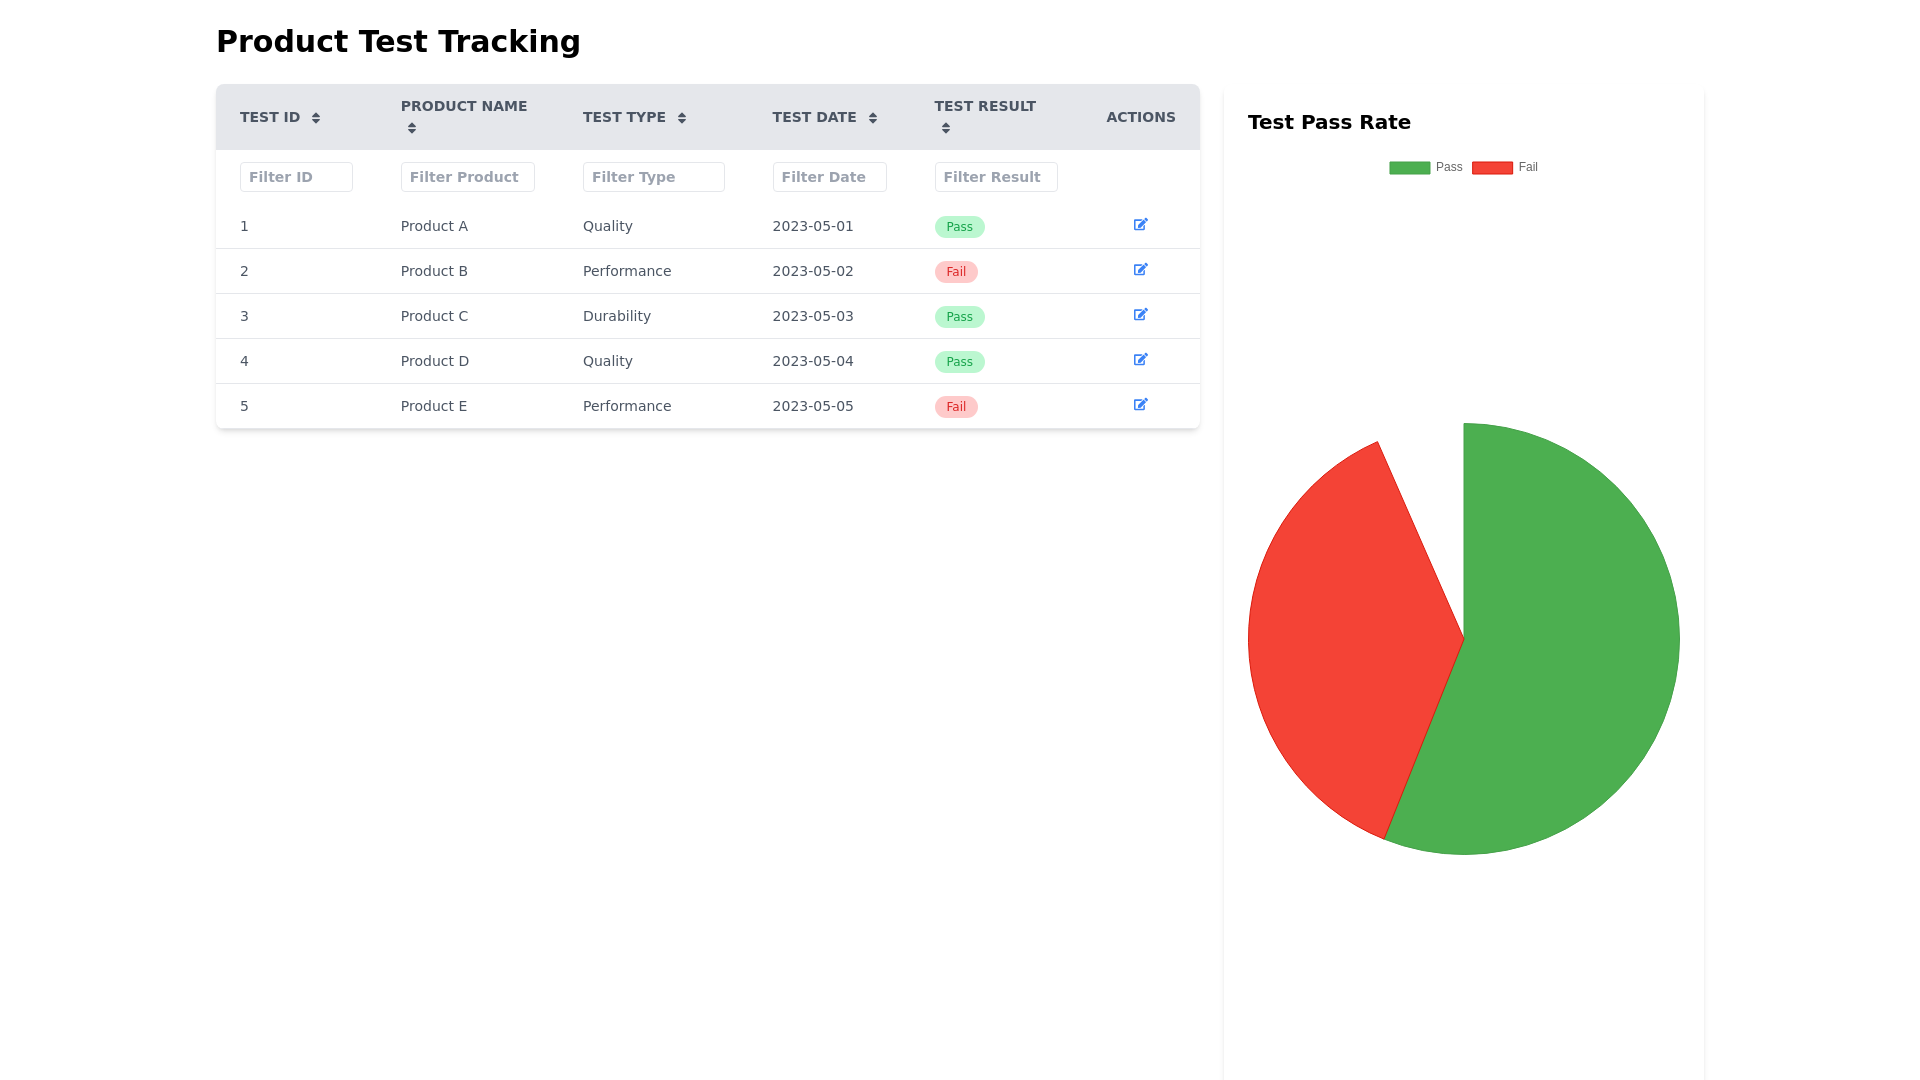The image size is (1920, 1080).
Task: Sort by Test Date arrow icon
Action: (x=873, y=118)
